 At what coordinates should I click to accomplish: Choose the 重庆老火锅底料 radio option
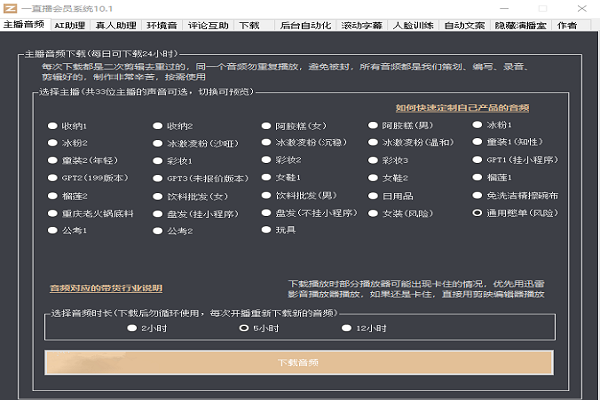click(x=52, y=213)
